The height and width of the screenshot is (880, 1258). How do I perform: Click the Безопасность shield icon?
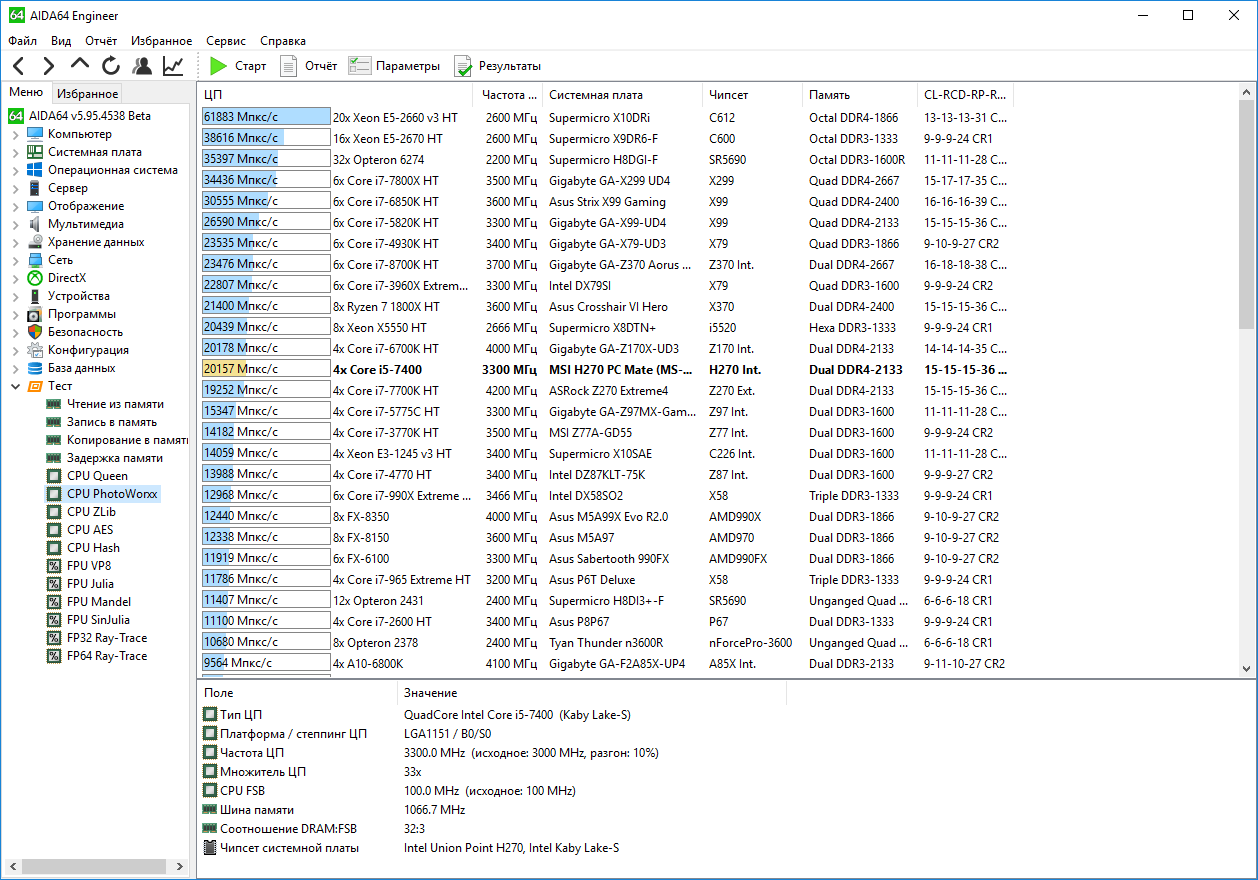(35, 332)
